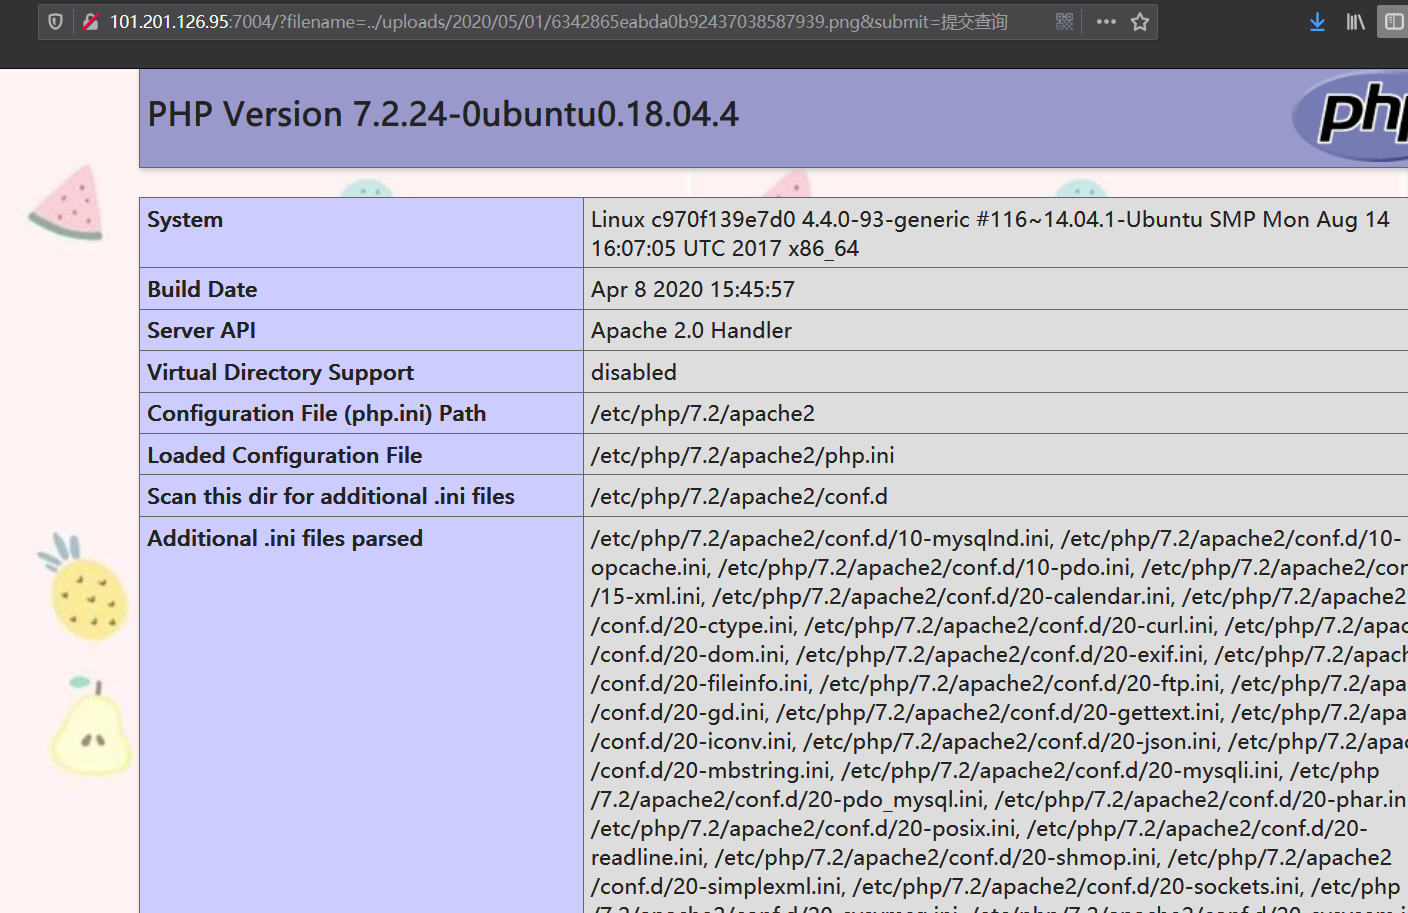Click the Server API label

pyautogui.click(x=201, y=331)
